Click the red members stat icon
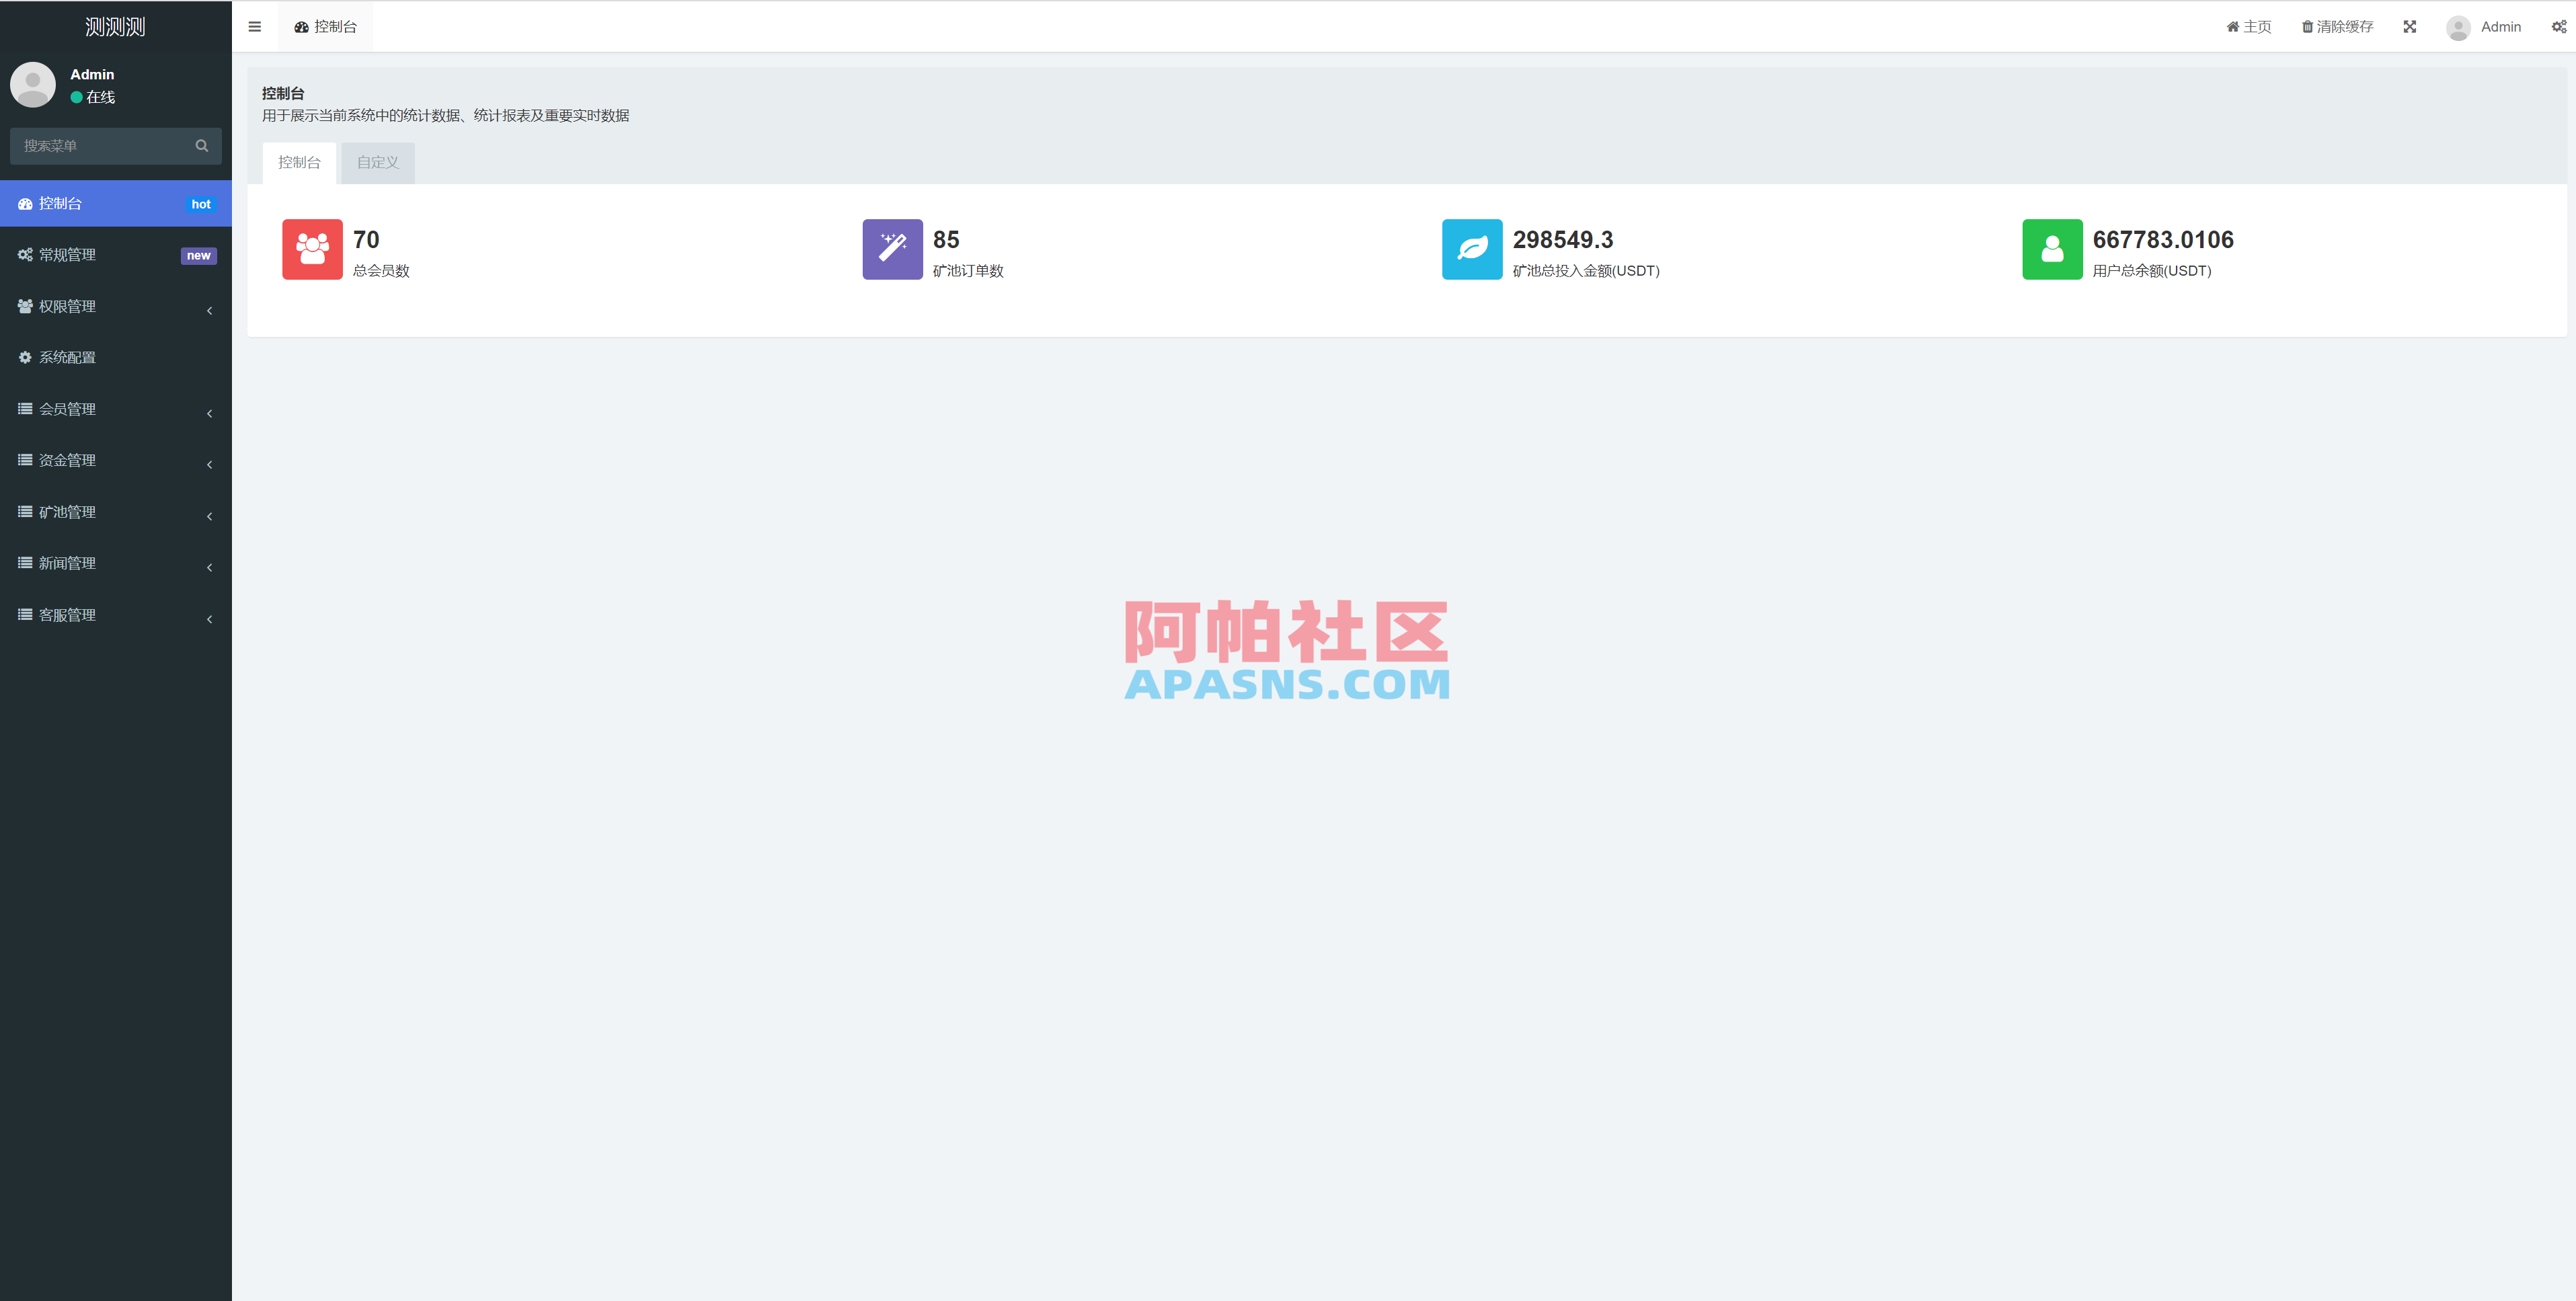 click(x=311, y=249)
